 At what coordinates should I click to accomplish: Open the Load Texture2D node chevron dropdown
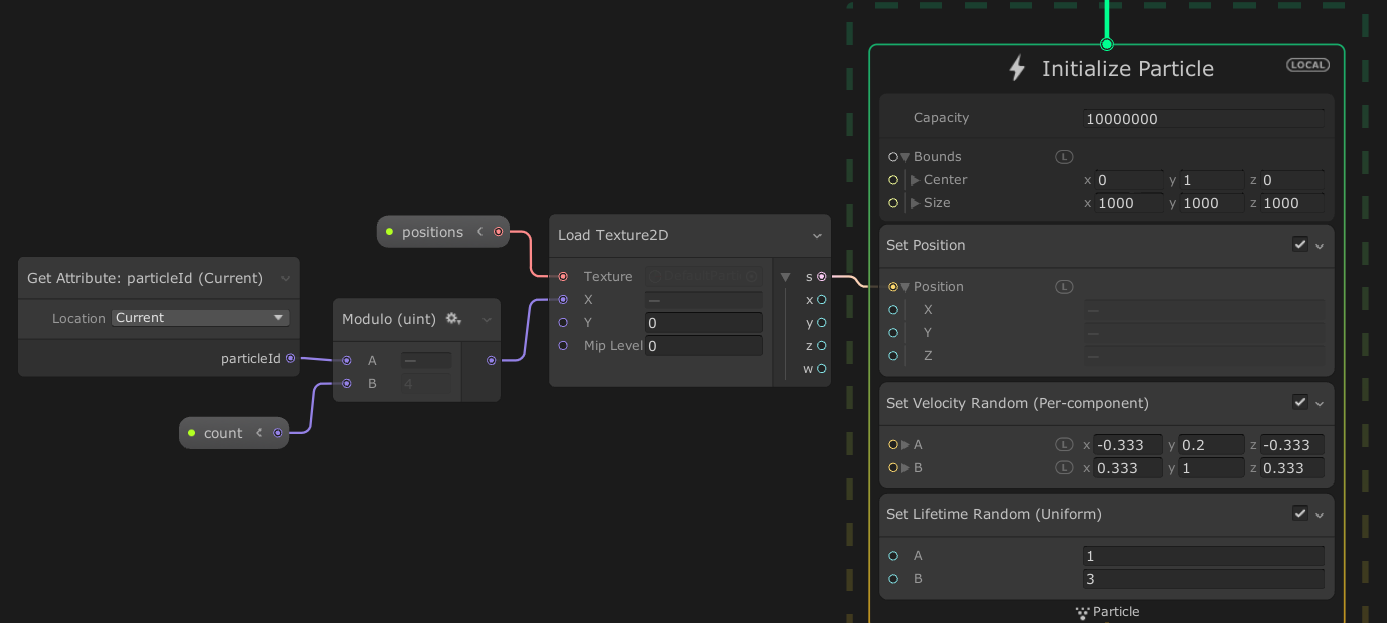tap(818, 235)
